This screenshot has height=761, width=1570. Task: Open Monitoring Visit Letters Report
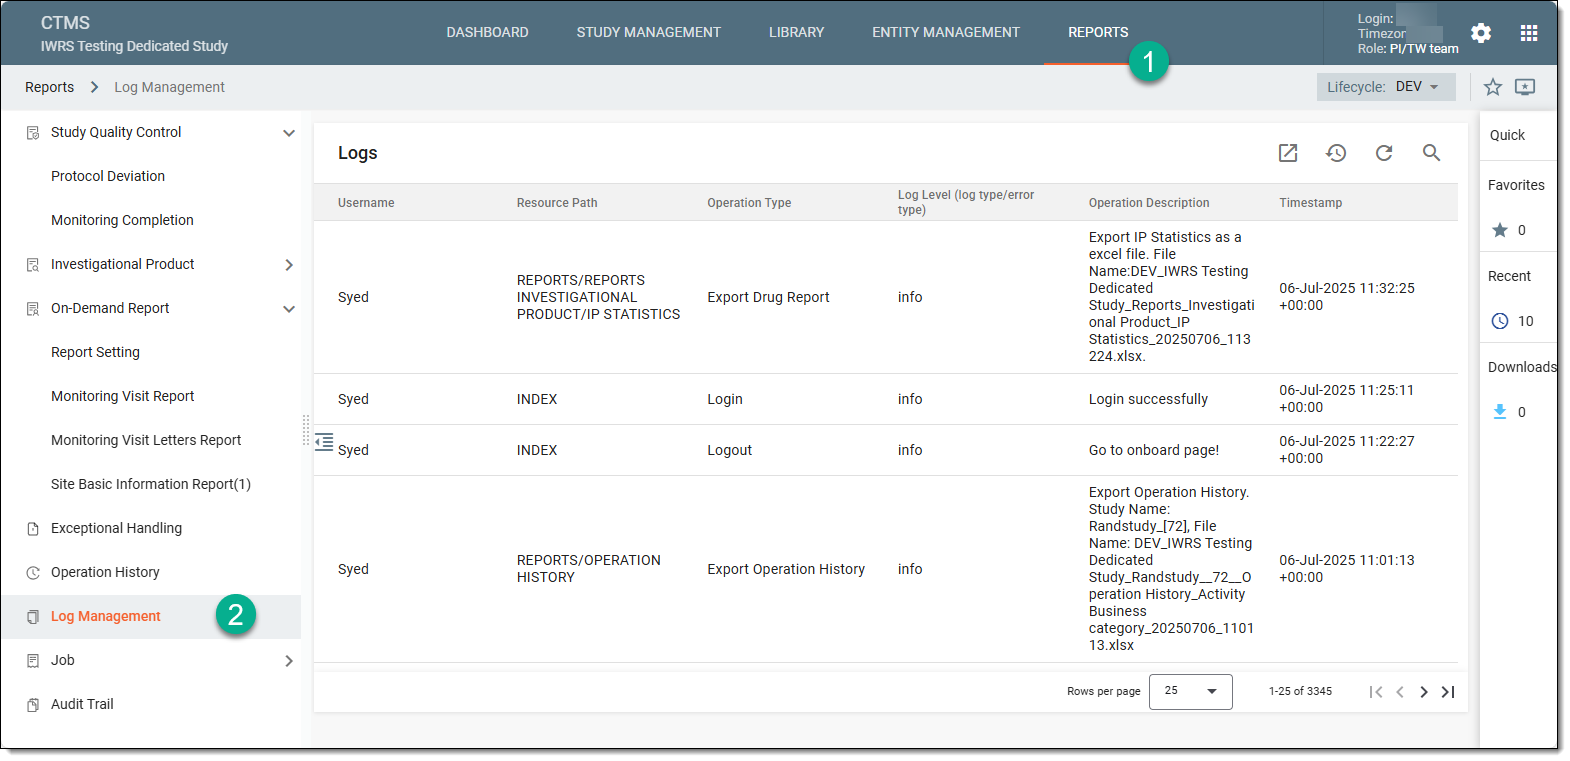(x=146, y=440)
